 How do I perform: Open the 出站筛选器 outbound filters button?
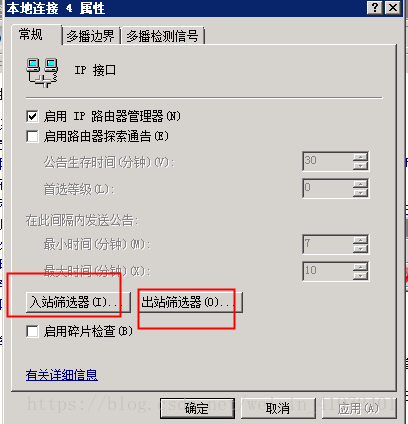(190, 302)
